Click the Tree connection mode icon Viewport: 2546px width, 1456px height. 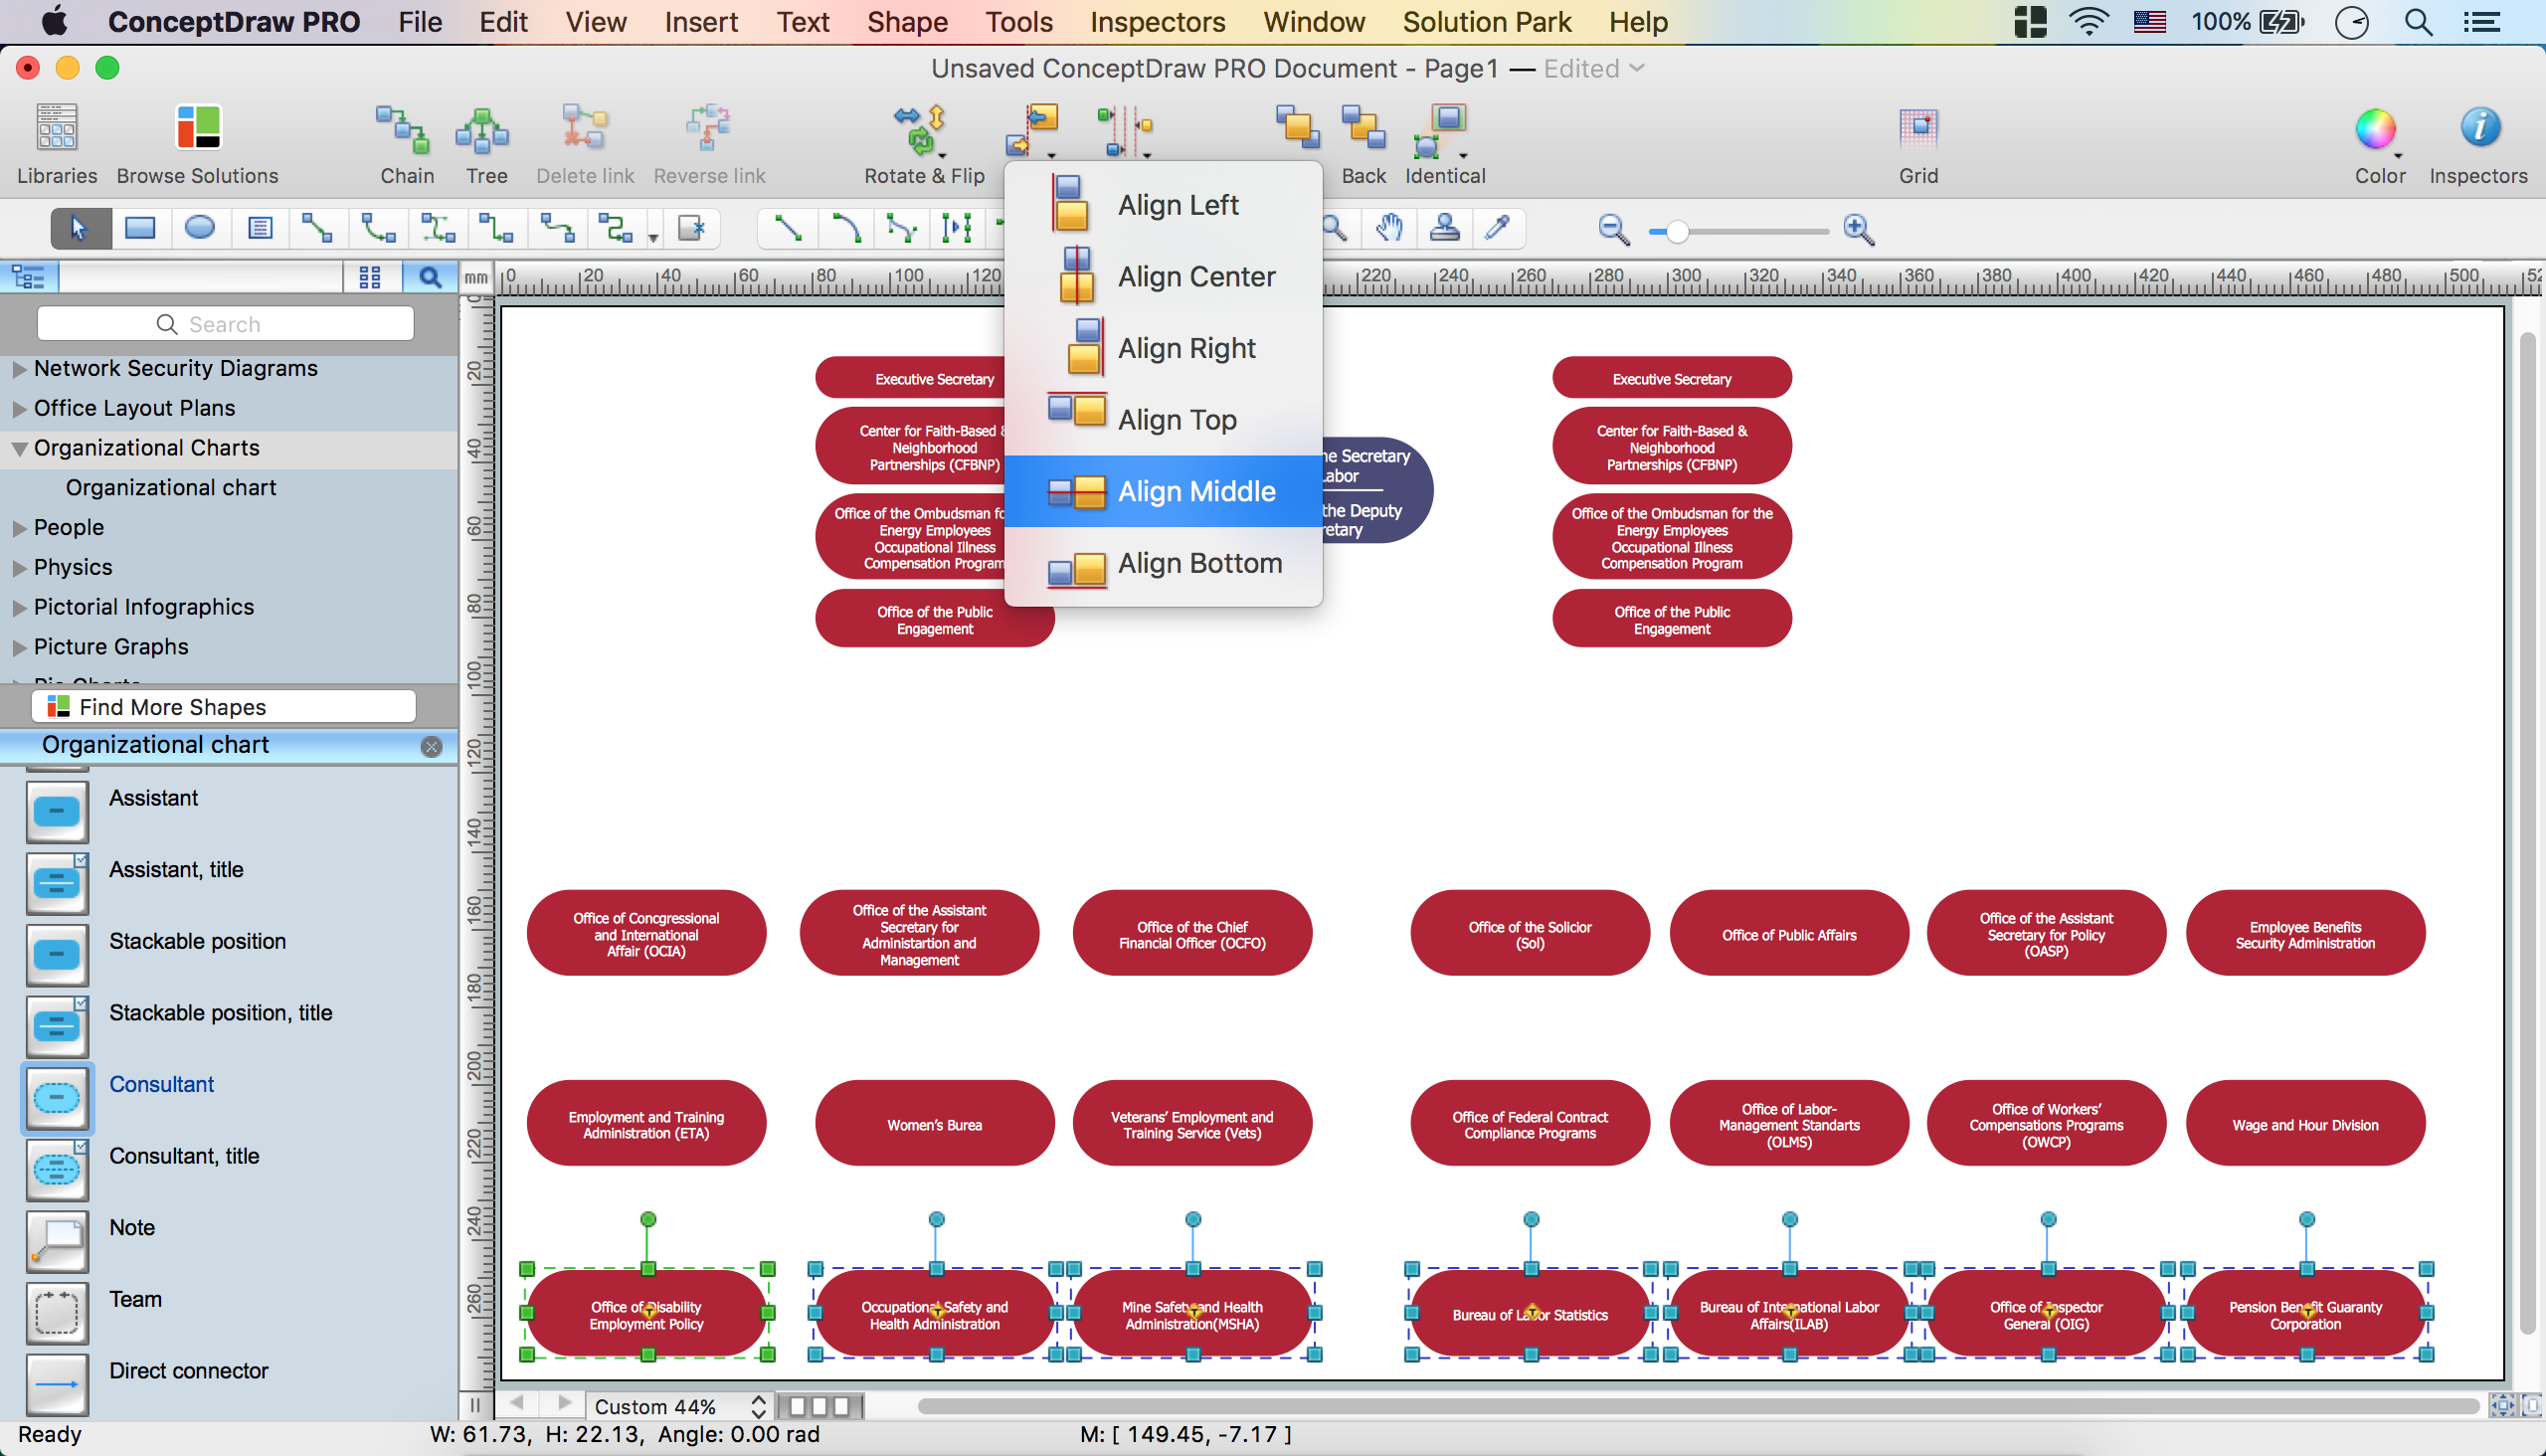tap(485, 132)
